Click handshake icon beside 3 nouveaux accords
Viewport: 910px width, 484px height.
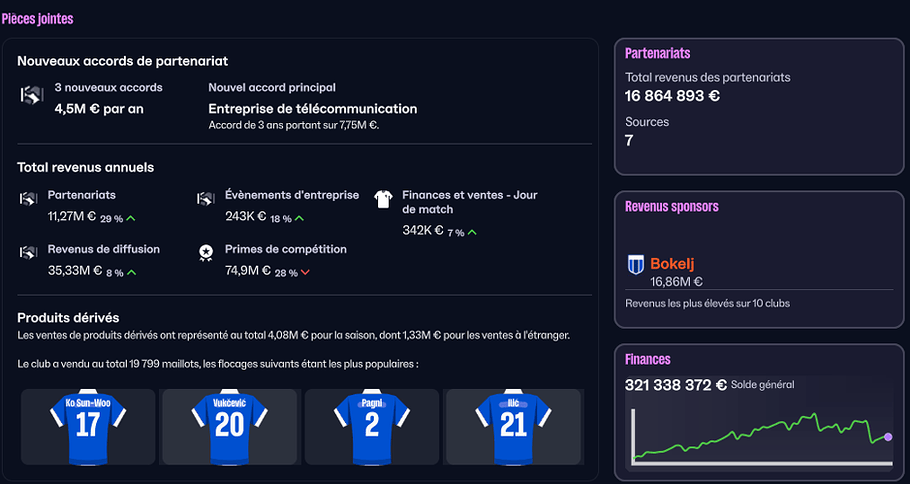32,95
